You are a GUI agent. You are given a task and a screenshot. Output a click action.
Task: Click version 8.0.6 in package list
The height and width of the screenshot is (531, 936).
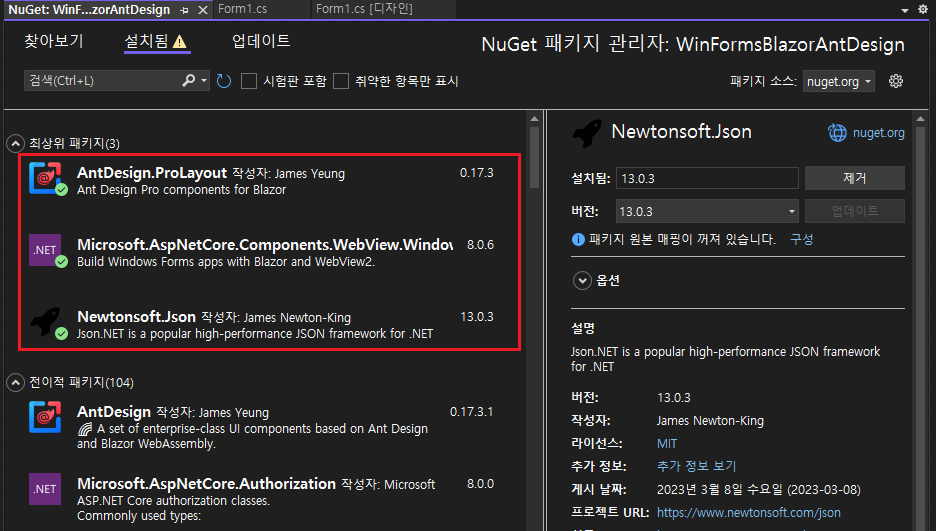point(480,245)
